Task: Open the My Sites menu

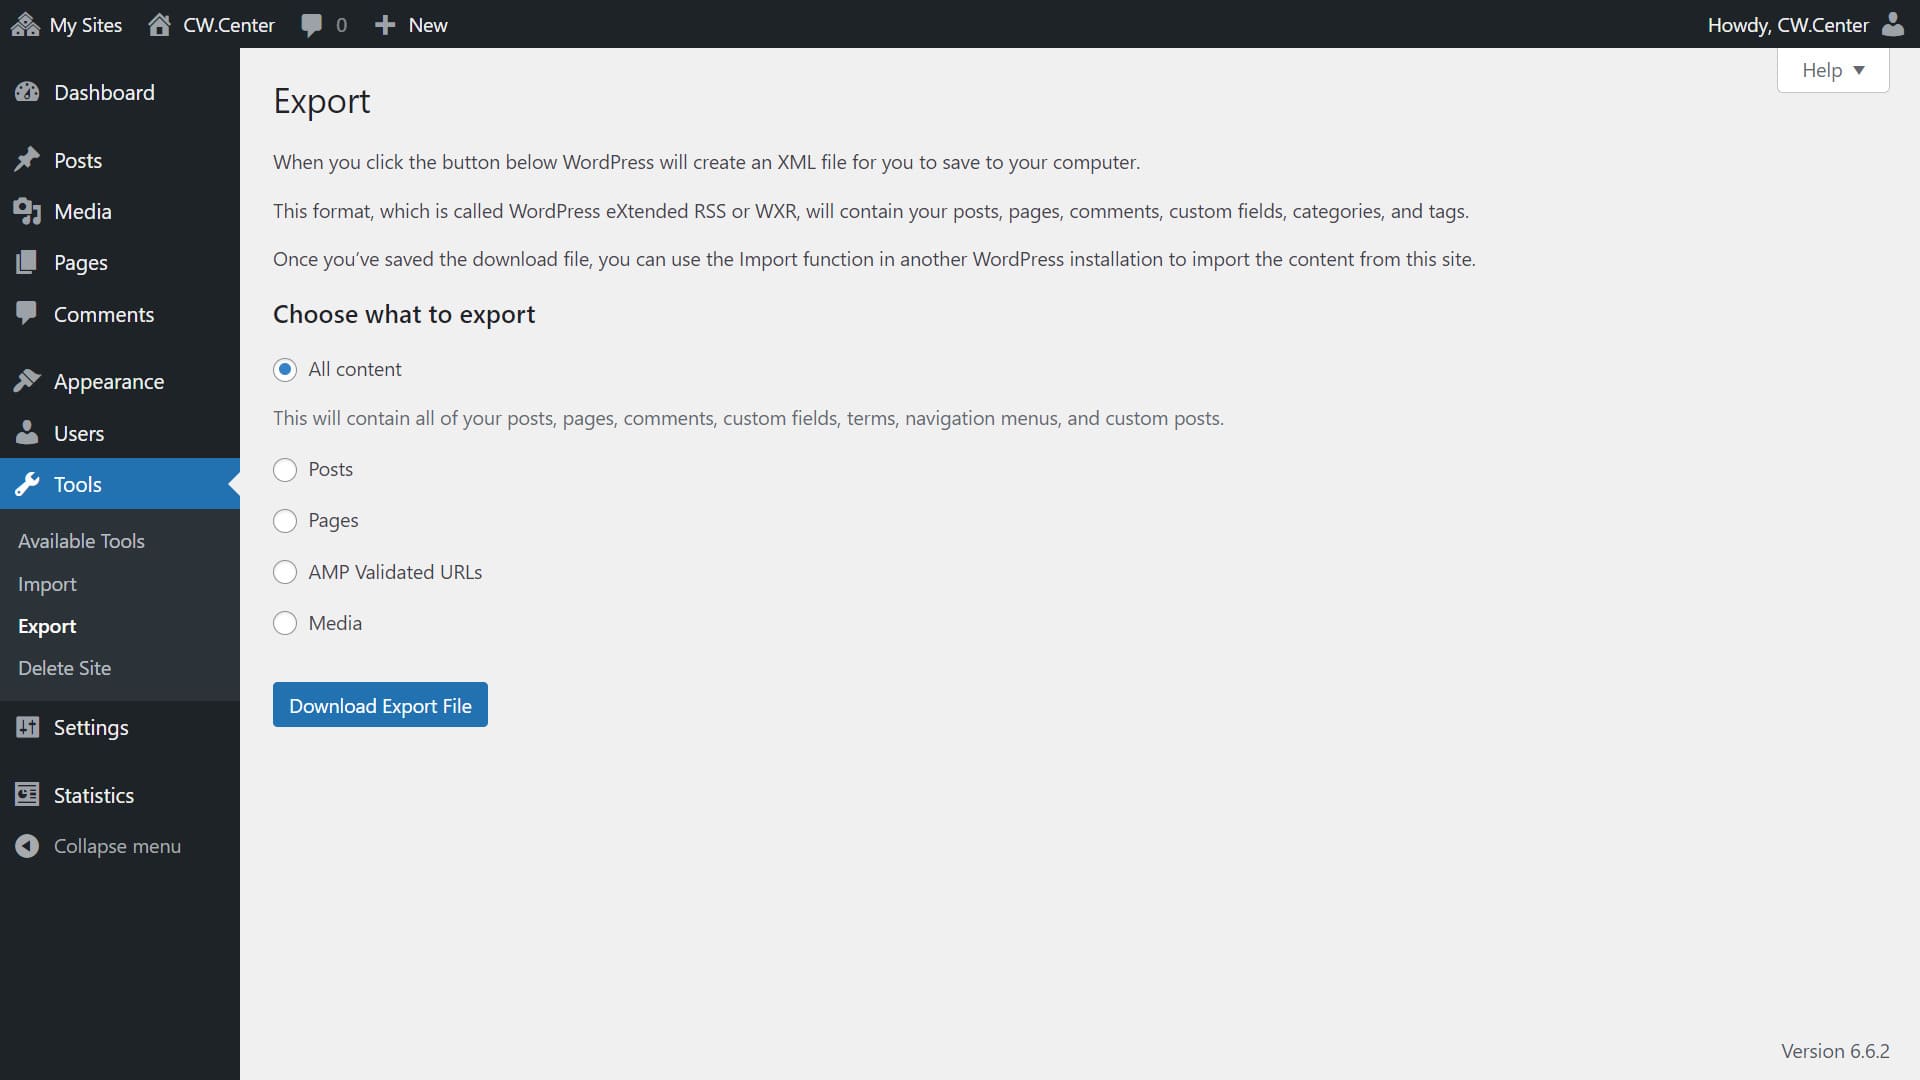Action: point(66,24)
